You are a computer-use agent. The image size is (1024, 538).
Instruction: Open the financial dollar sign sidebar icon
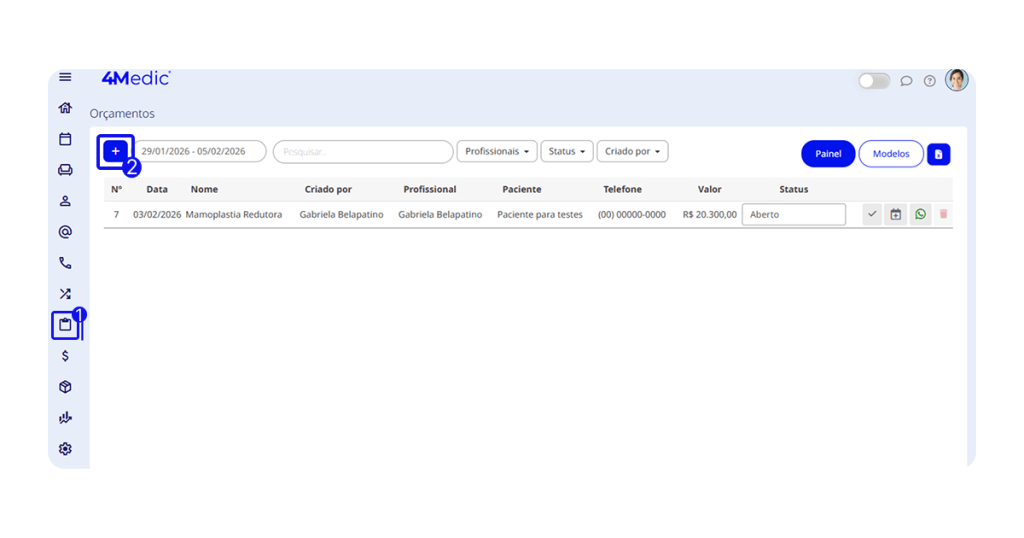[x=65, y=356]
